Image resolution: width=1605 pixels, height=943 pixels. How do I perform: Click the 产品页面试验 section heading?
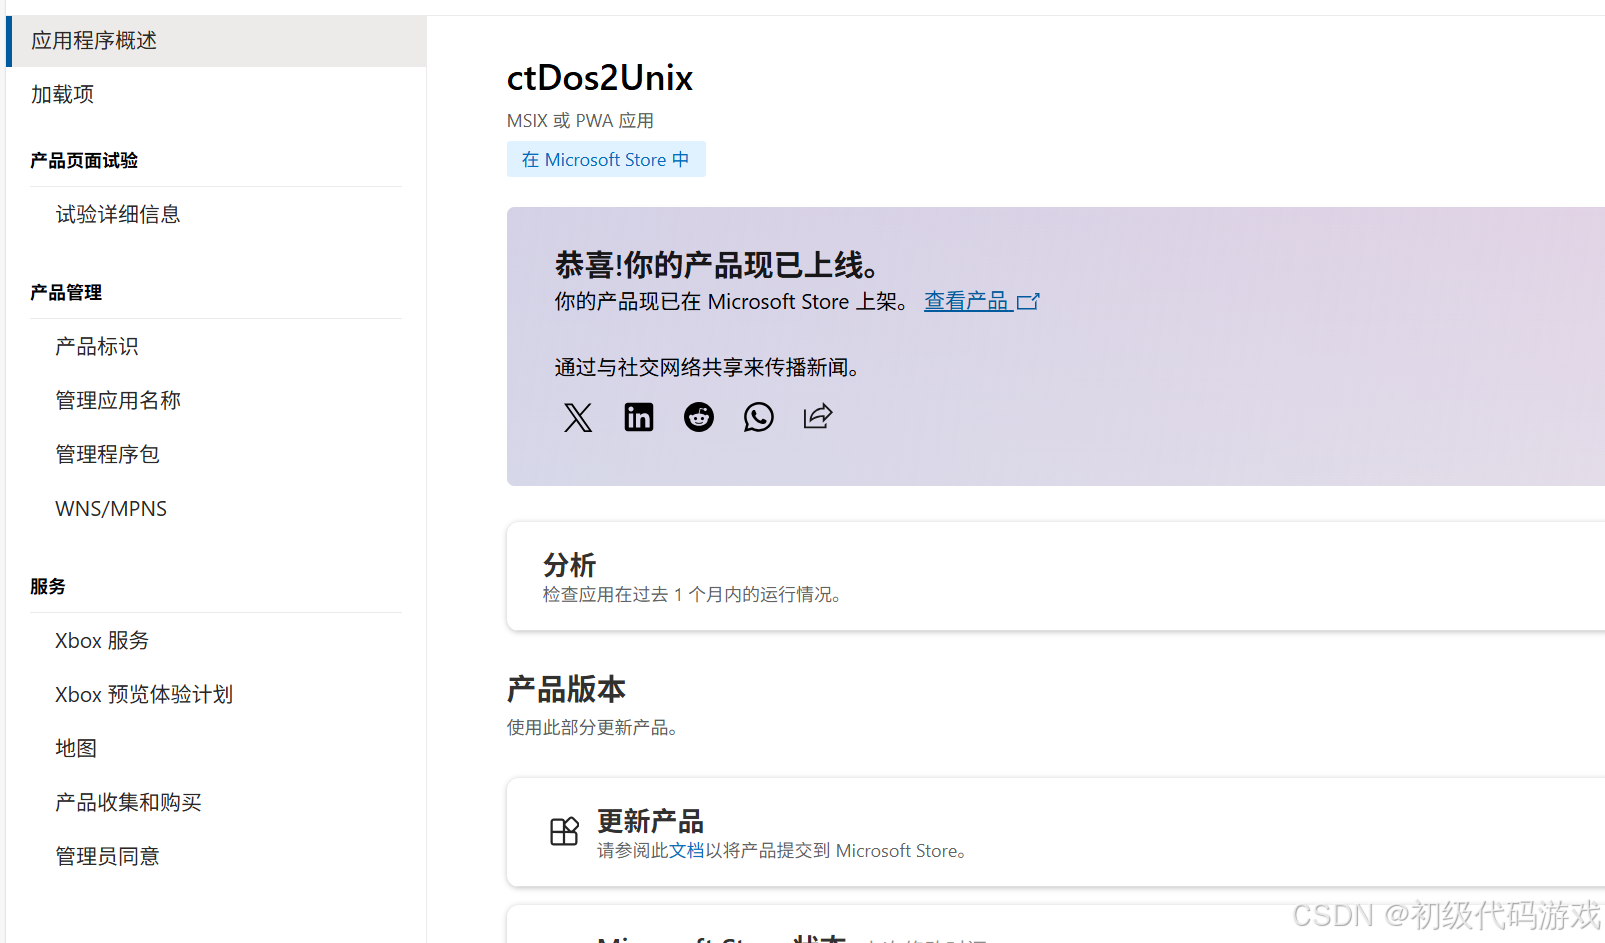[x=84, y=160]
